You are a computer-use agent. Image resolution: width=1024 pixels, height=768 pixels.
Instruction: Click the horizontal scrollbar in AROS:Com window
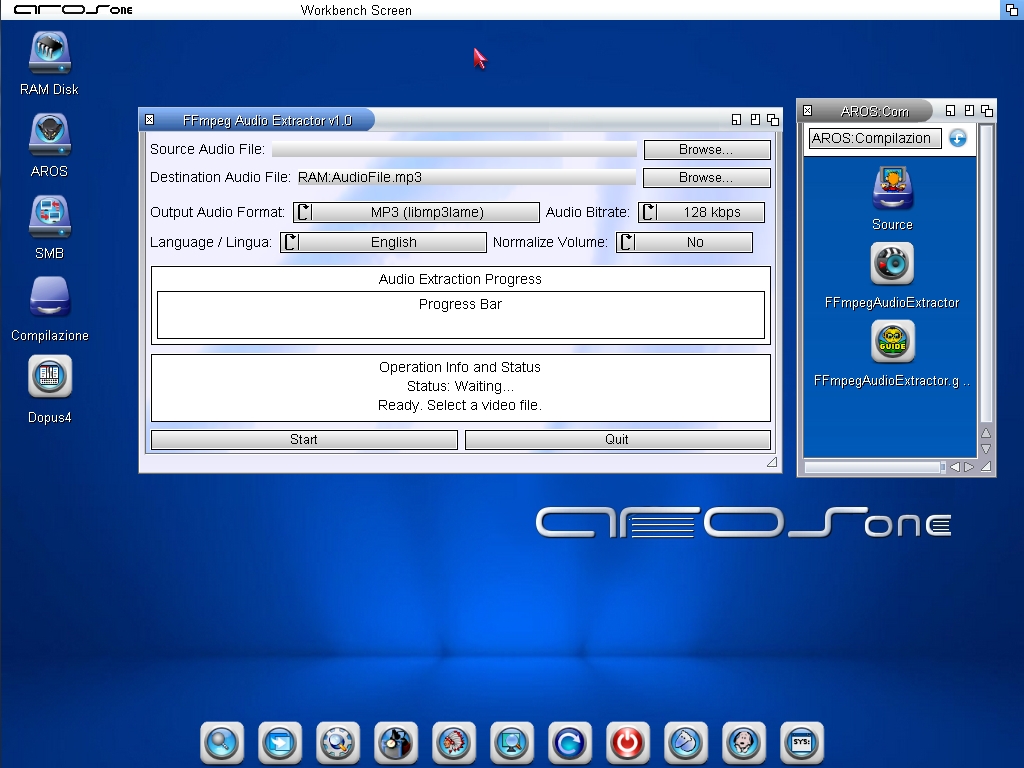[875, 467]
